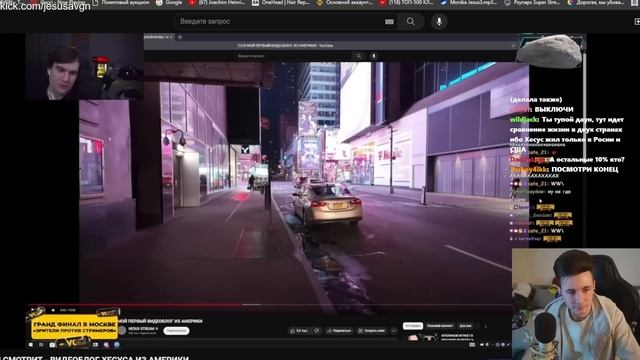The height and width of the screenshot is (360, 640).
Task: Click the video title 'МОЙ ПЕРВЫЙ ВИДЕОБЛОГ ИЗ АМЕРИКИ'
Action: [160, 321]
